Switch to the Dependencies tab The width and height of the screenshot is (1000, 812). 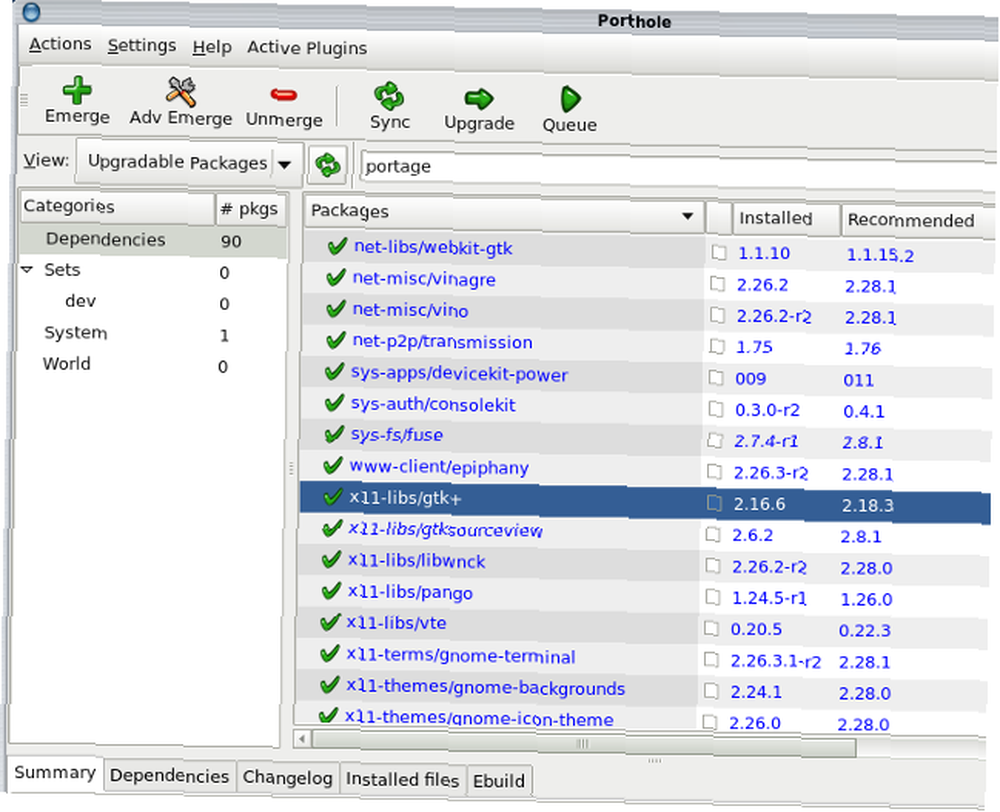[x=169, y=776]
